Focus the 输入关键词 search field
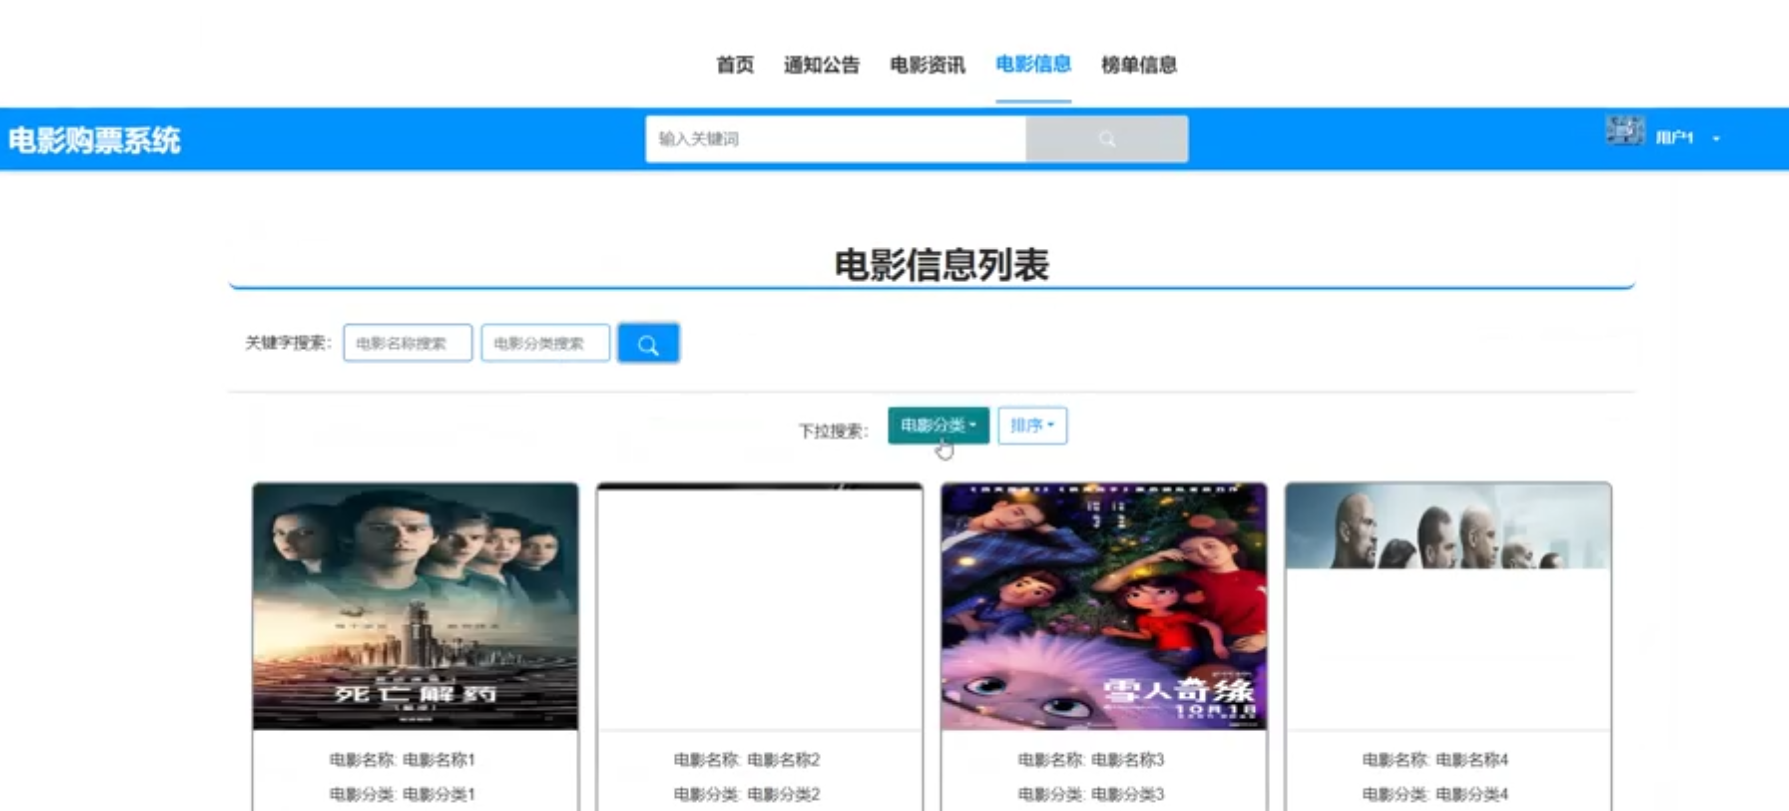The image size is (1789, 811). click(x=836, y=139)
